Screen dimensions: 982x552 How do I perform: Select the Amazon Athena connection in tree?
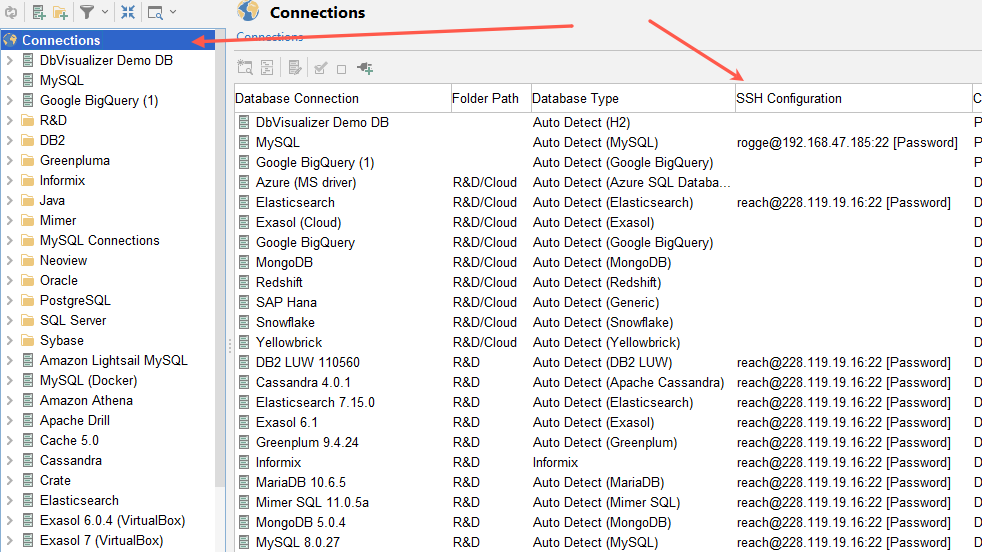[x=86, y=400]
